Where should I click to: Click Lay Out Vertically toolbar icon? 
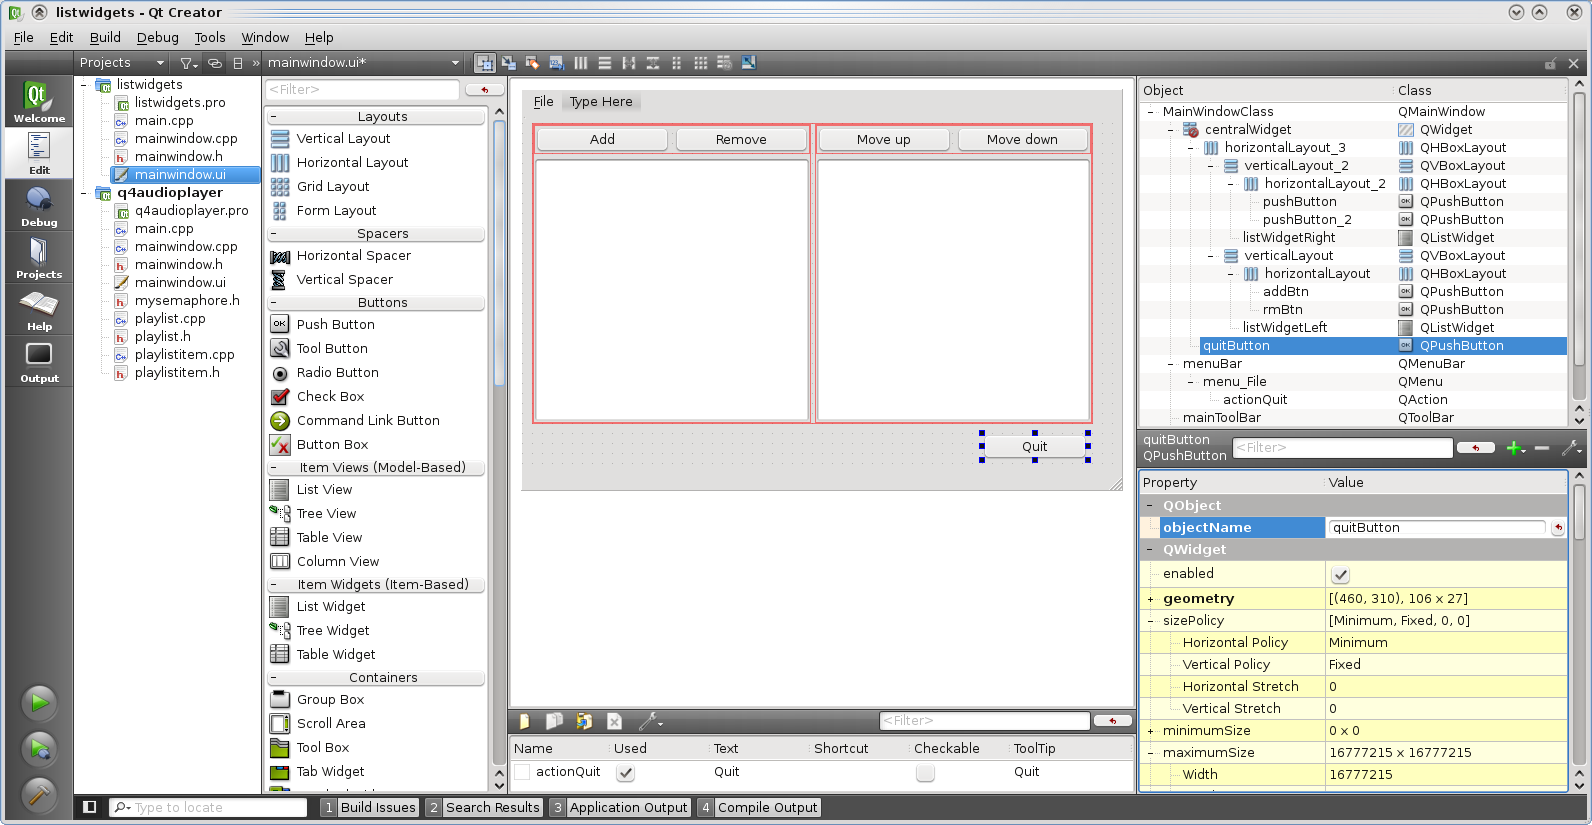pyautogui.click(x=605, y=63)
